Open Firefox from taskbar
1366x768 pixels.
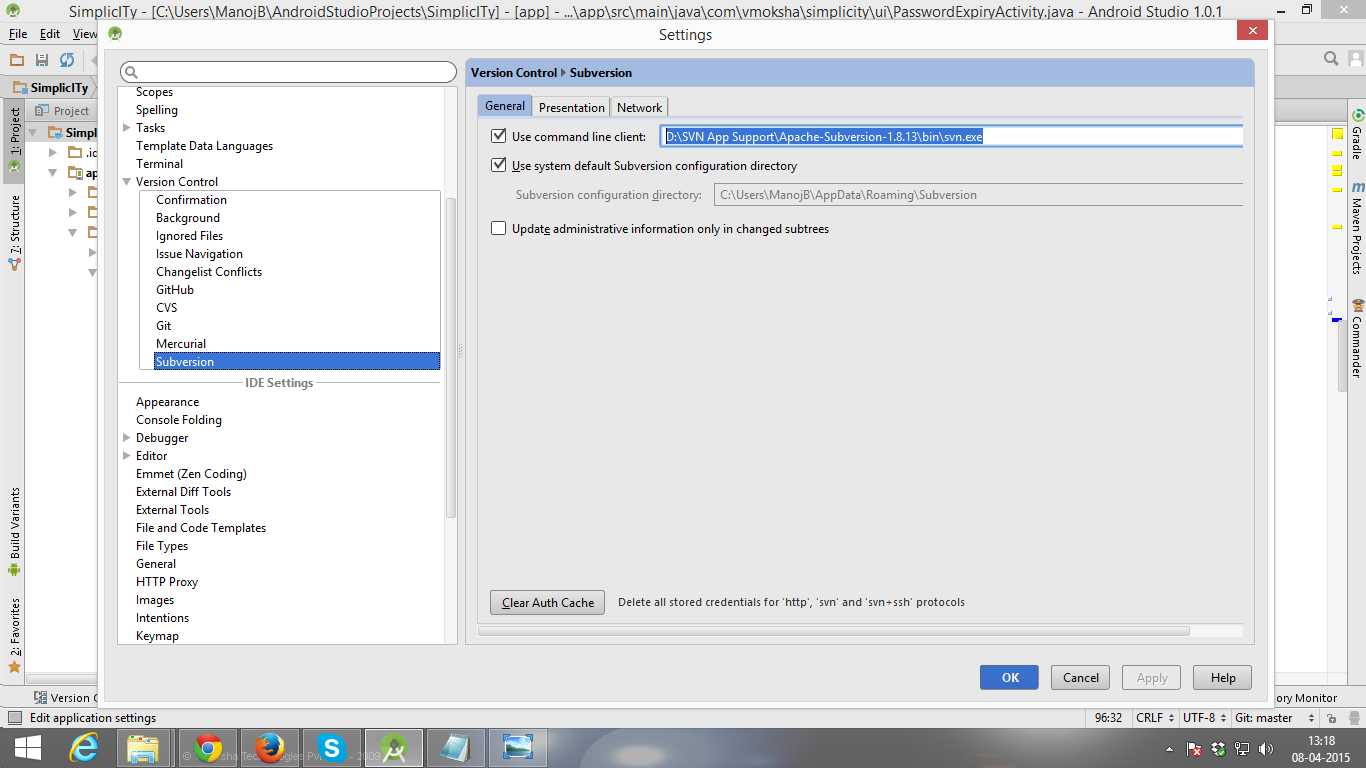tap(269, 748)
